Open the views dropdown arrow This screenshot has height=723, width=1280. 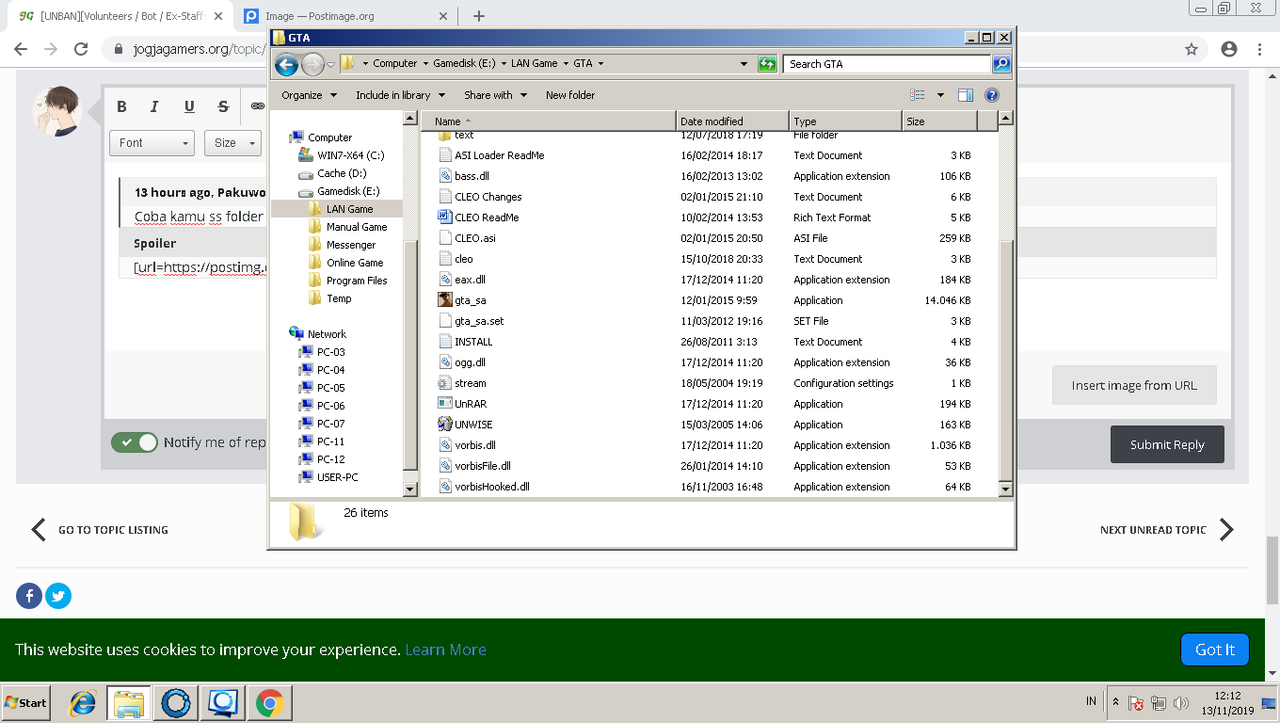pos(940,95)
